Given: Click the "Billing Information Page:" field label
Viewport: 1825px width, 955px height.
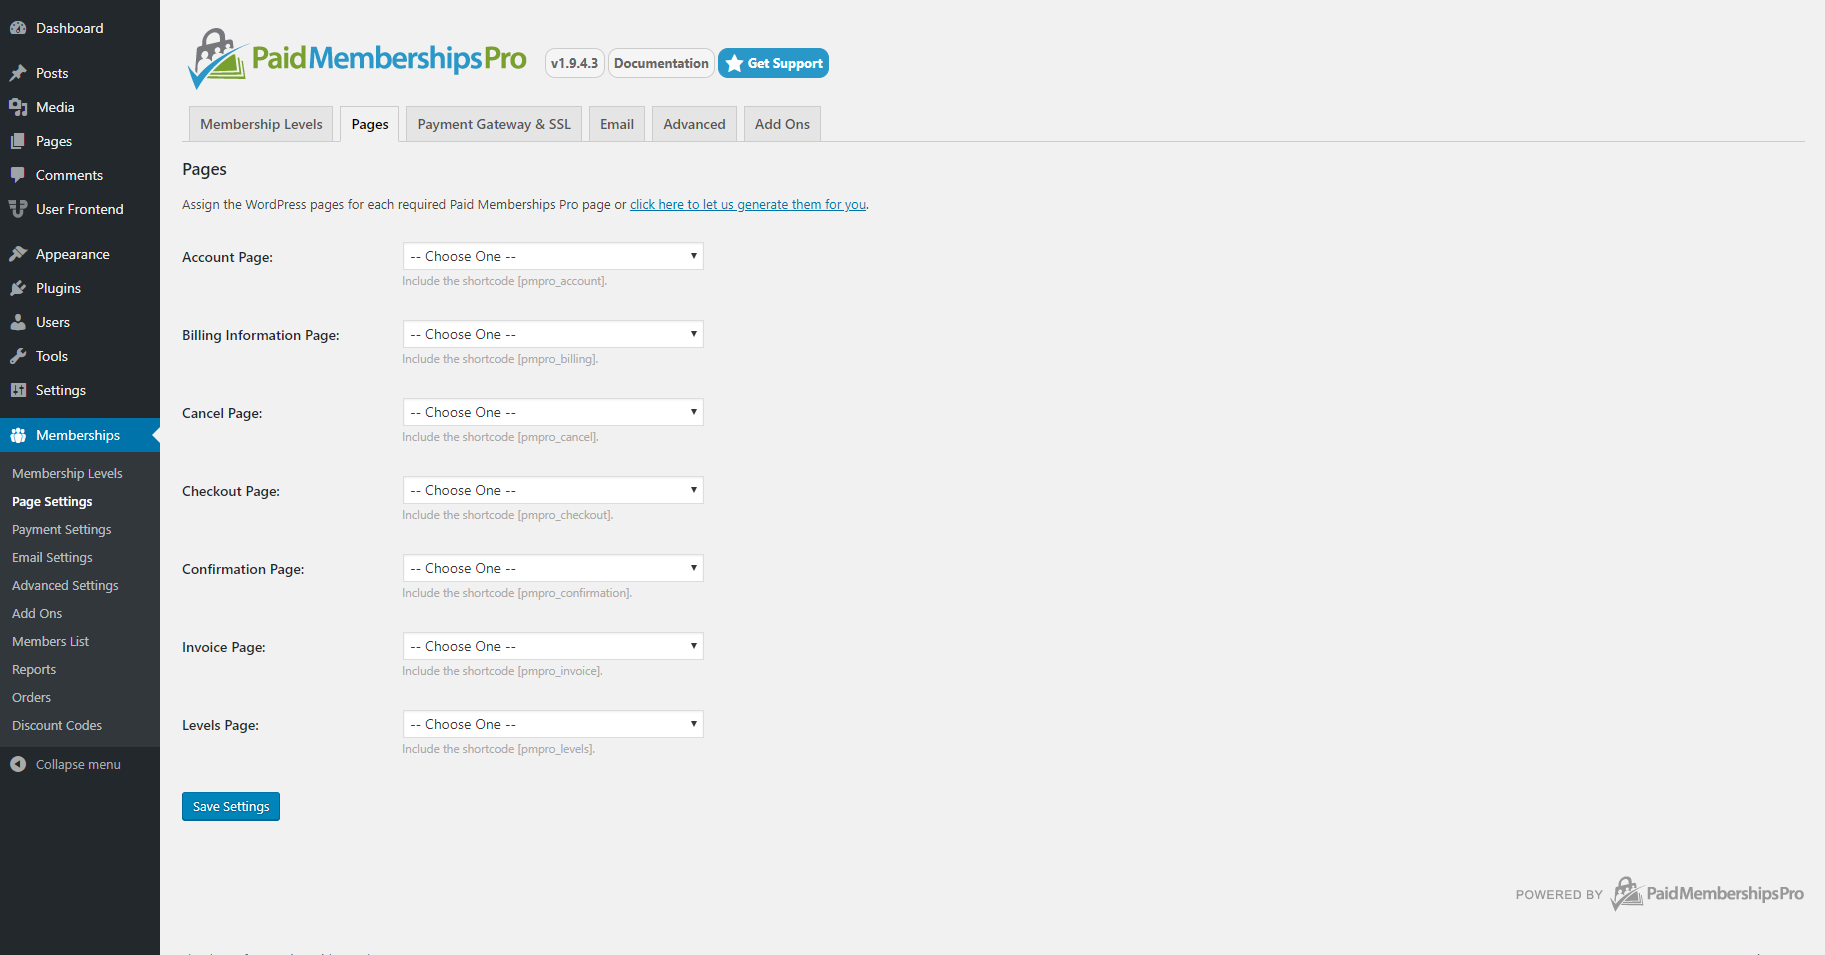Looking at the screenshot, I should point(261,335).
